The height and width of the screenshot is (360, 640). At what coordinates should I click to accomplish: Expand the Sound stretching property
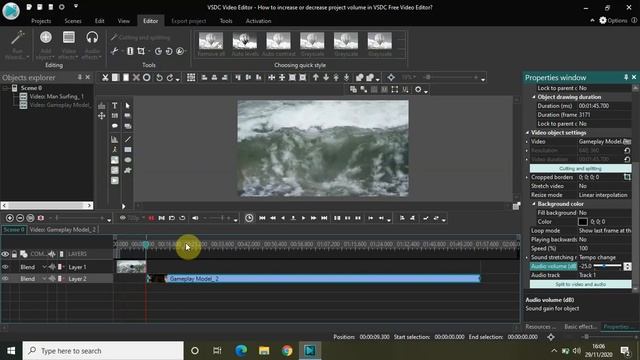coord(527,258)
